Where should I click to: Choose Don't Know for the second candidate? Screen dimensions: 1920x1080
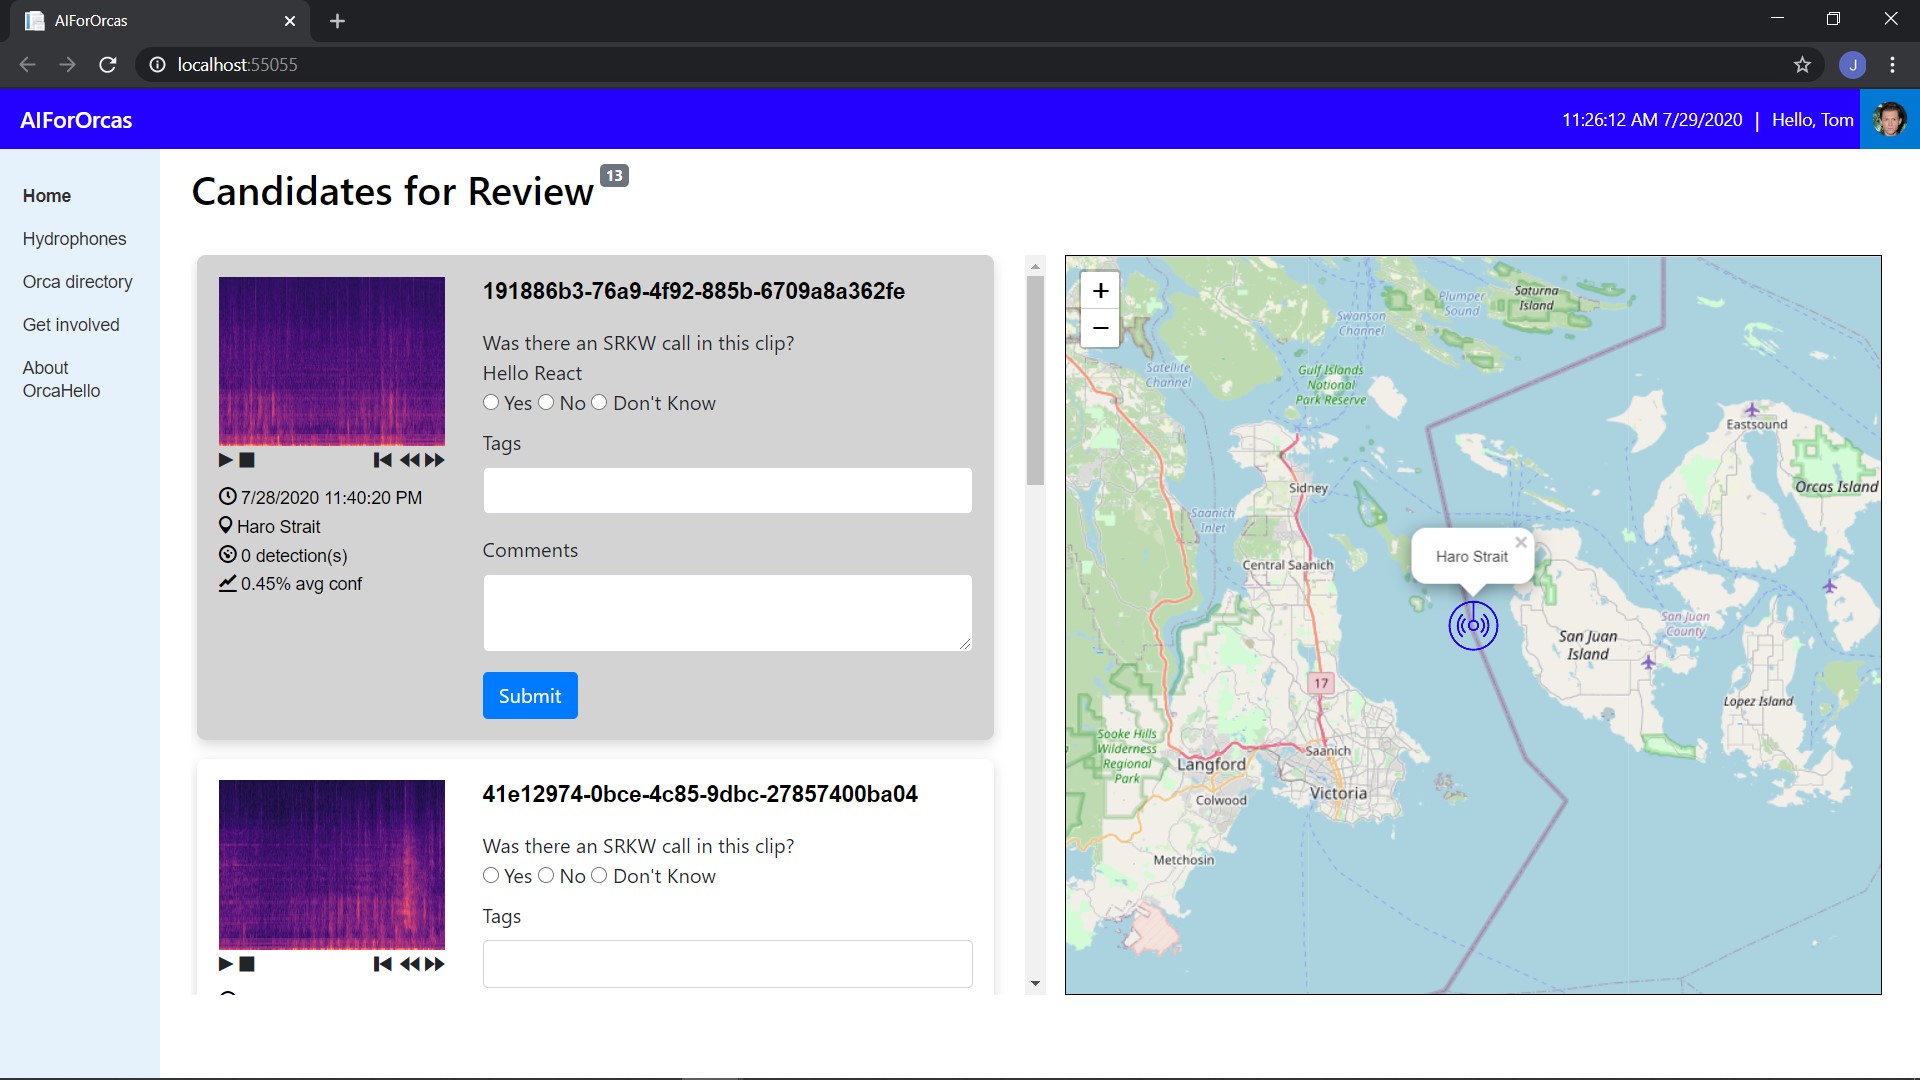[600, 875]
